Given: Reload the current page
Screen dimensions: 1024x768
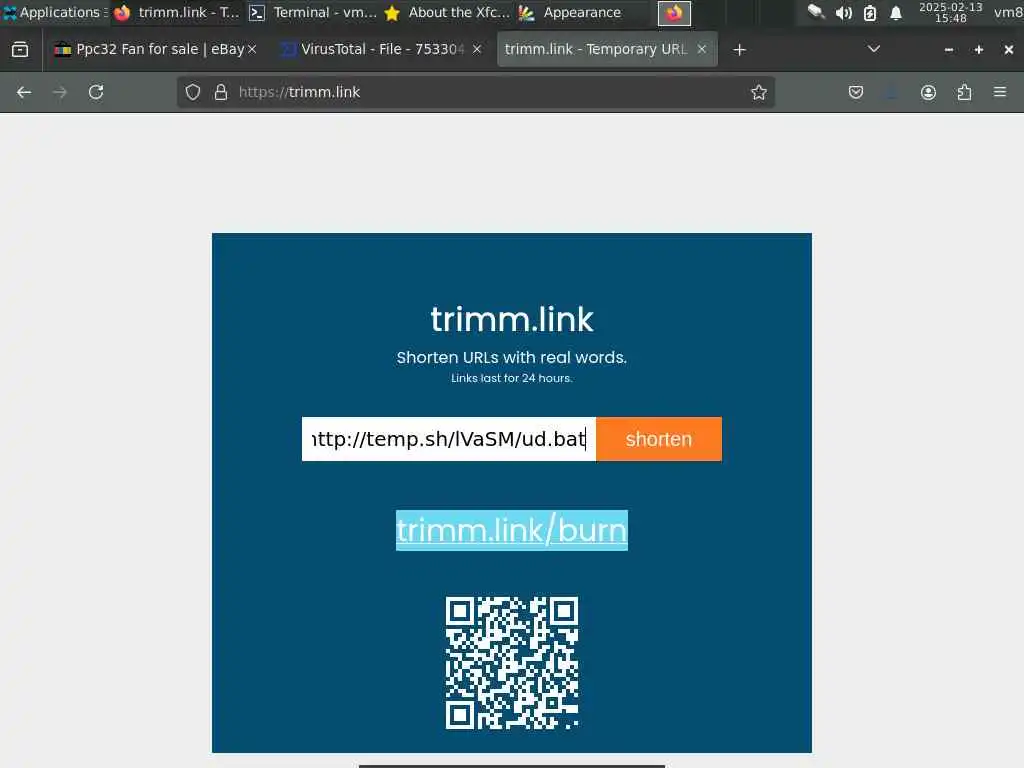Looking at the screenshot, I should [x=96, y=92].
